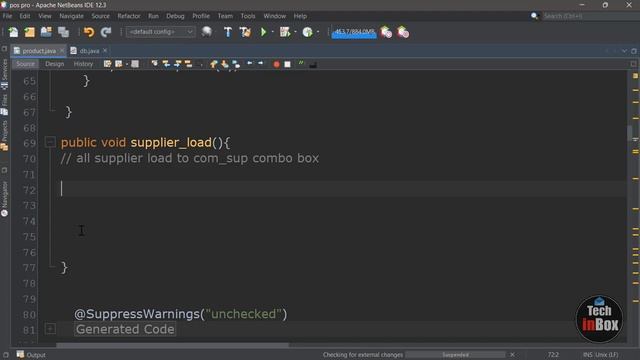Click the Comment code icon
640x360 pixels.
(301, 64)
